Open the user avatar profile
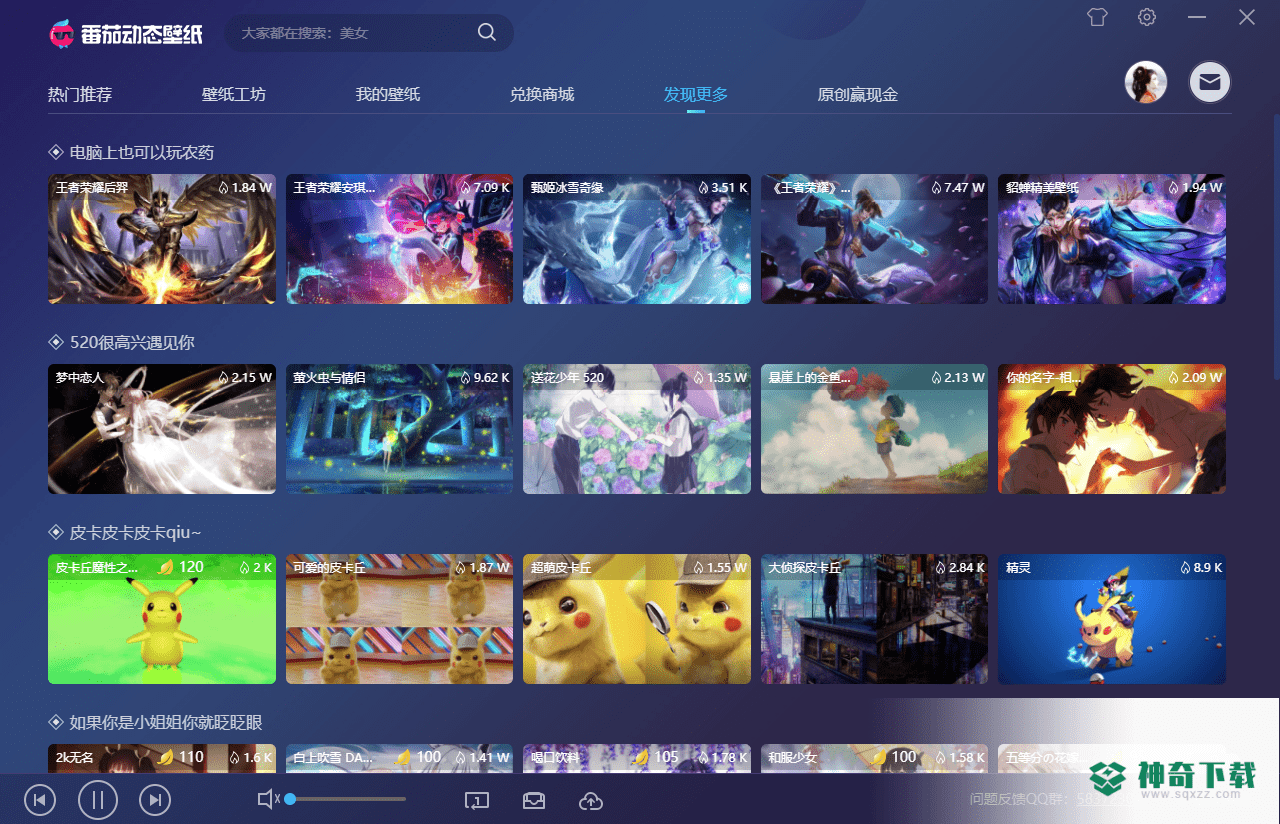The image size is (1280, 824). tap(1146, 82)
